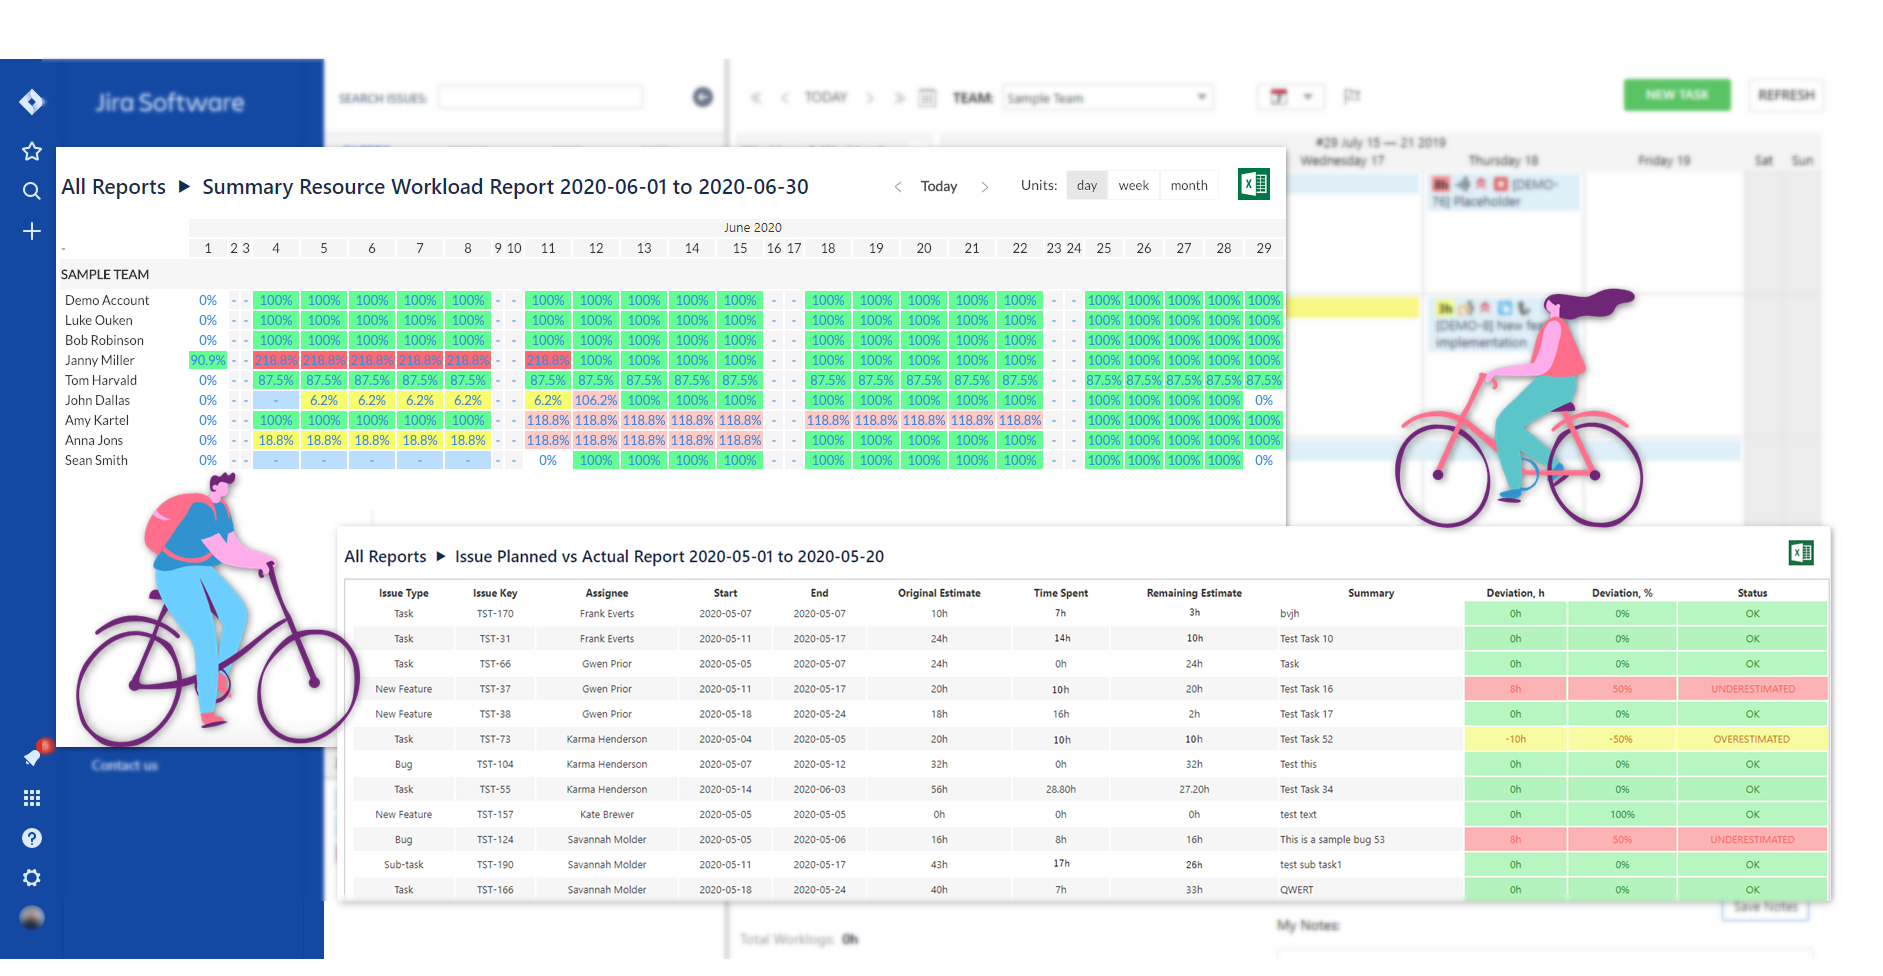The width and height of the screenshot is (1883, 976).
Task: Open calendar date picker icon in toolbar
Action: pyautogui.click(x=928, y=97)
